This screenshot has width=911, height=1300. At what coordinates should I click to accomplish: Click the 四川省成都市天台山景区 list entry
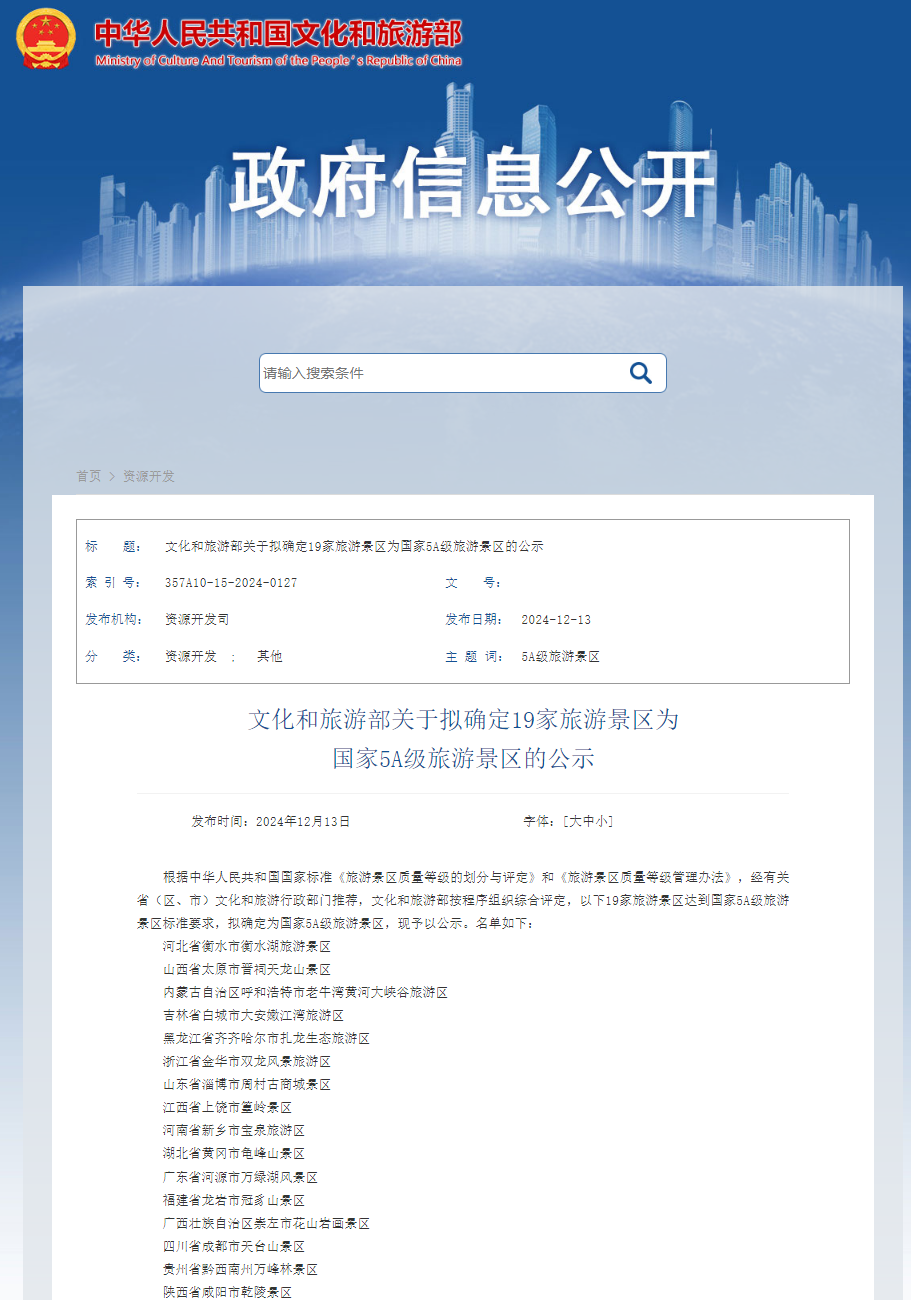click(x=234, y=1246)
